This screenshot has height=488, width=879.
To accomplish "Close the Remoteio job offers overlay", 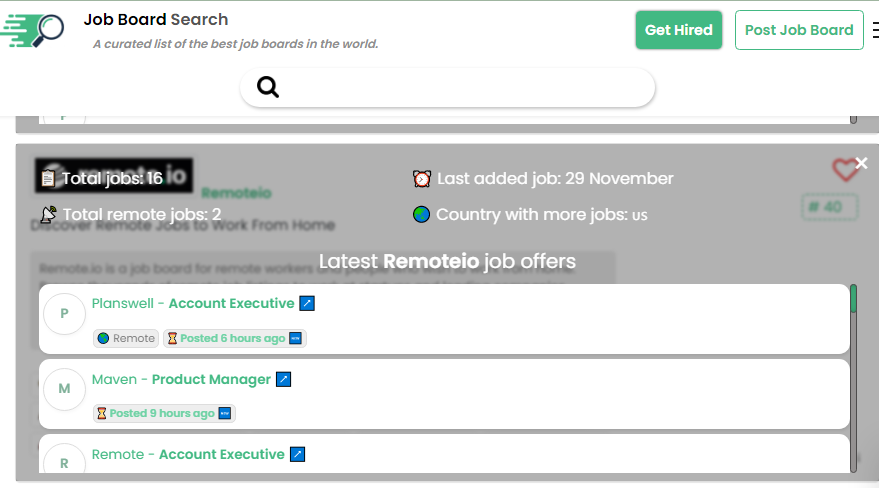I will 862,163.
